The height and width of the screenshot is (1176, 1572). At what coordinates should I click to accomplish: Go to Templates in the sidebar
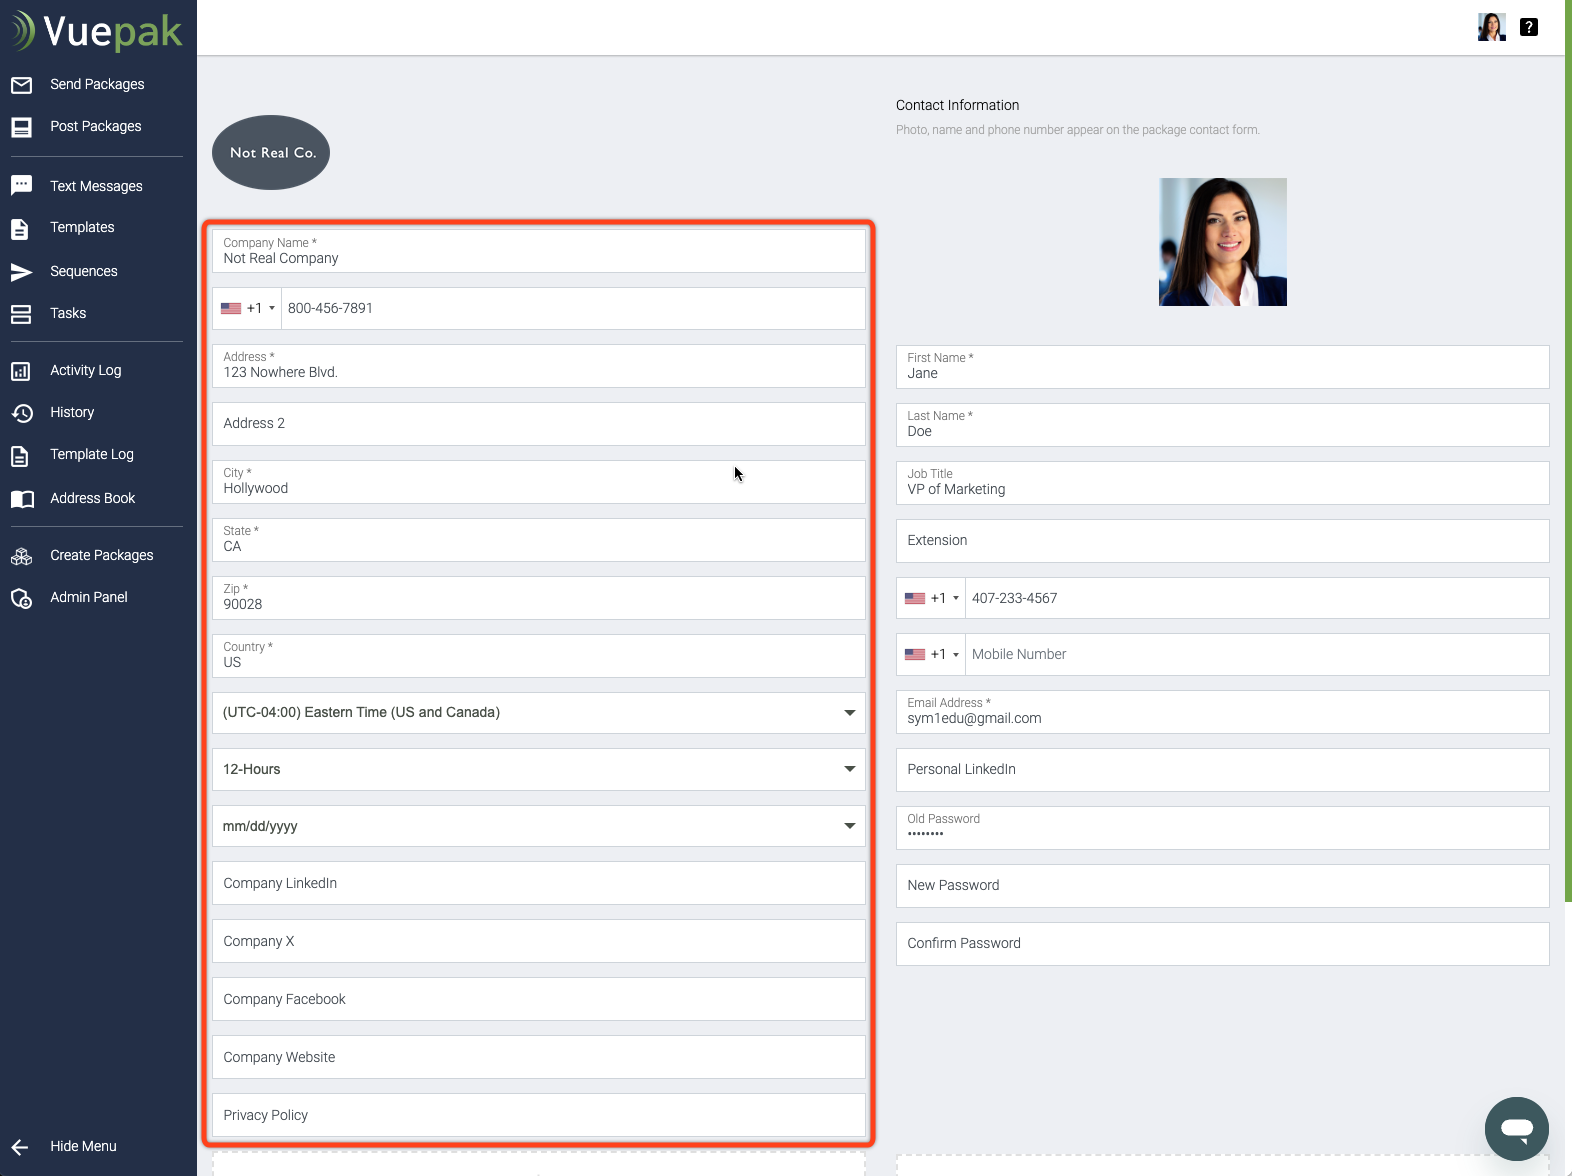point(82,228)
